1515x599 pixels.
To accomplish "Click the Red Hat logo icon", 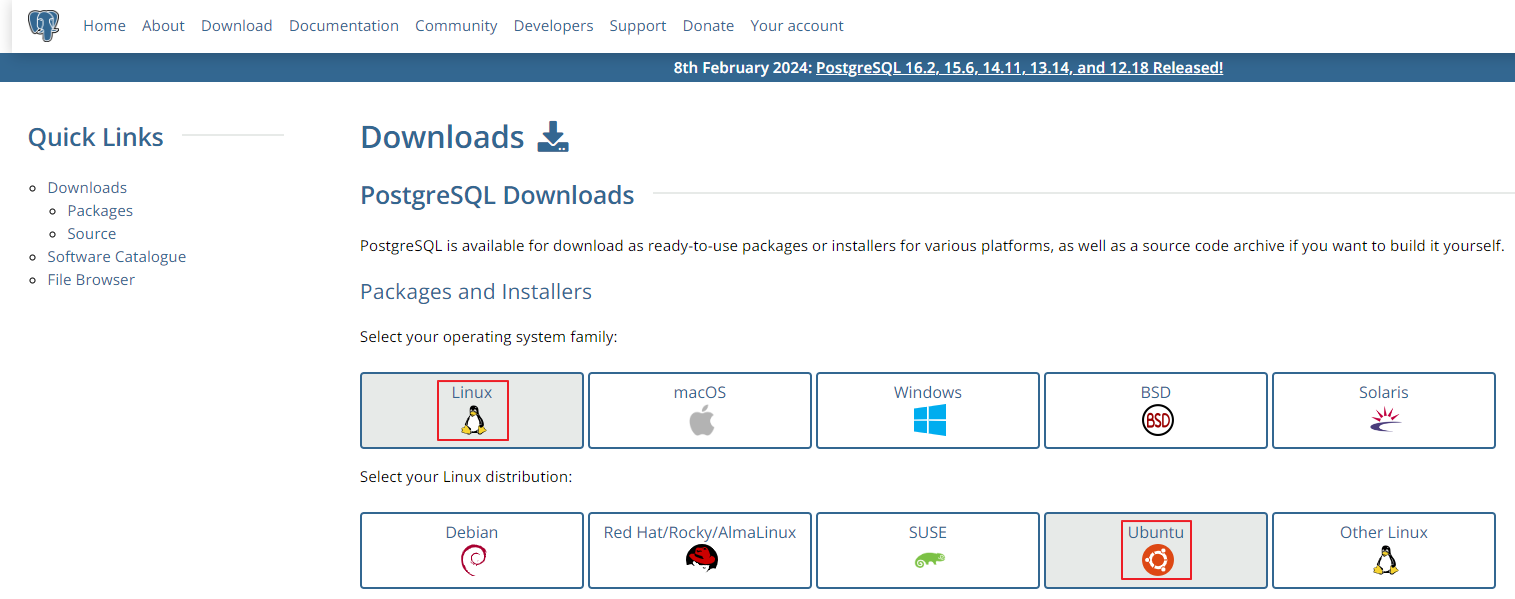I will pos(701,560).
